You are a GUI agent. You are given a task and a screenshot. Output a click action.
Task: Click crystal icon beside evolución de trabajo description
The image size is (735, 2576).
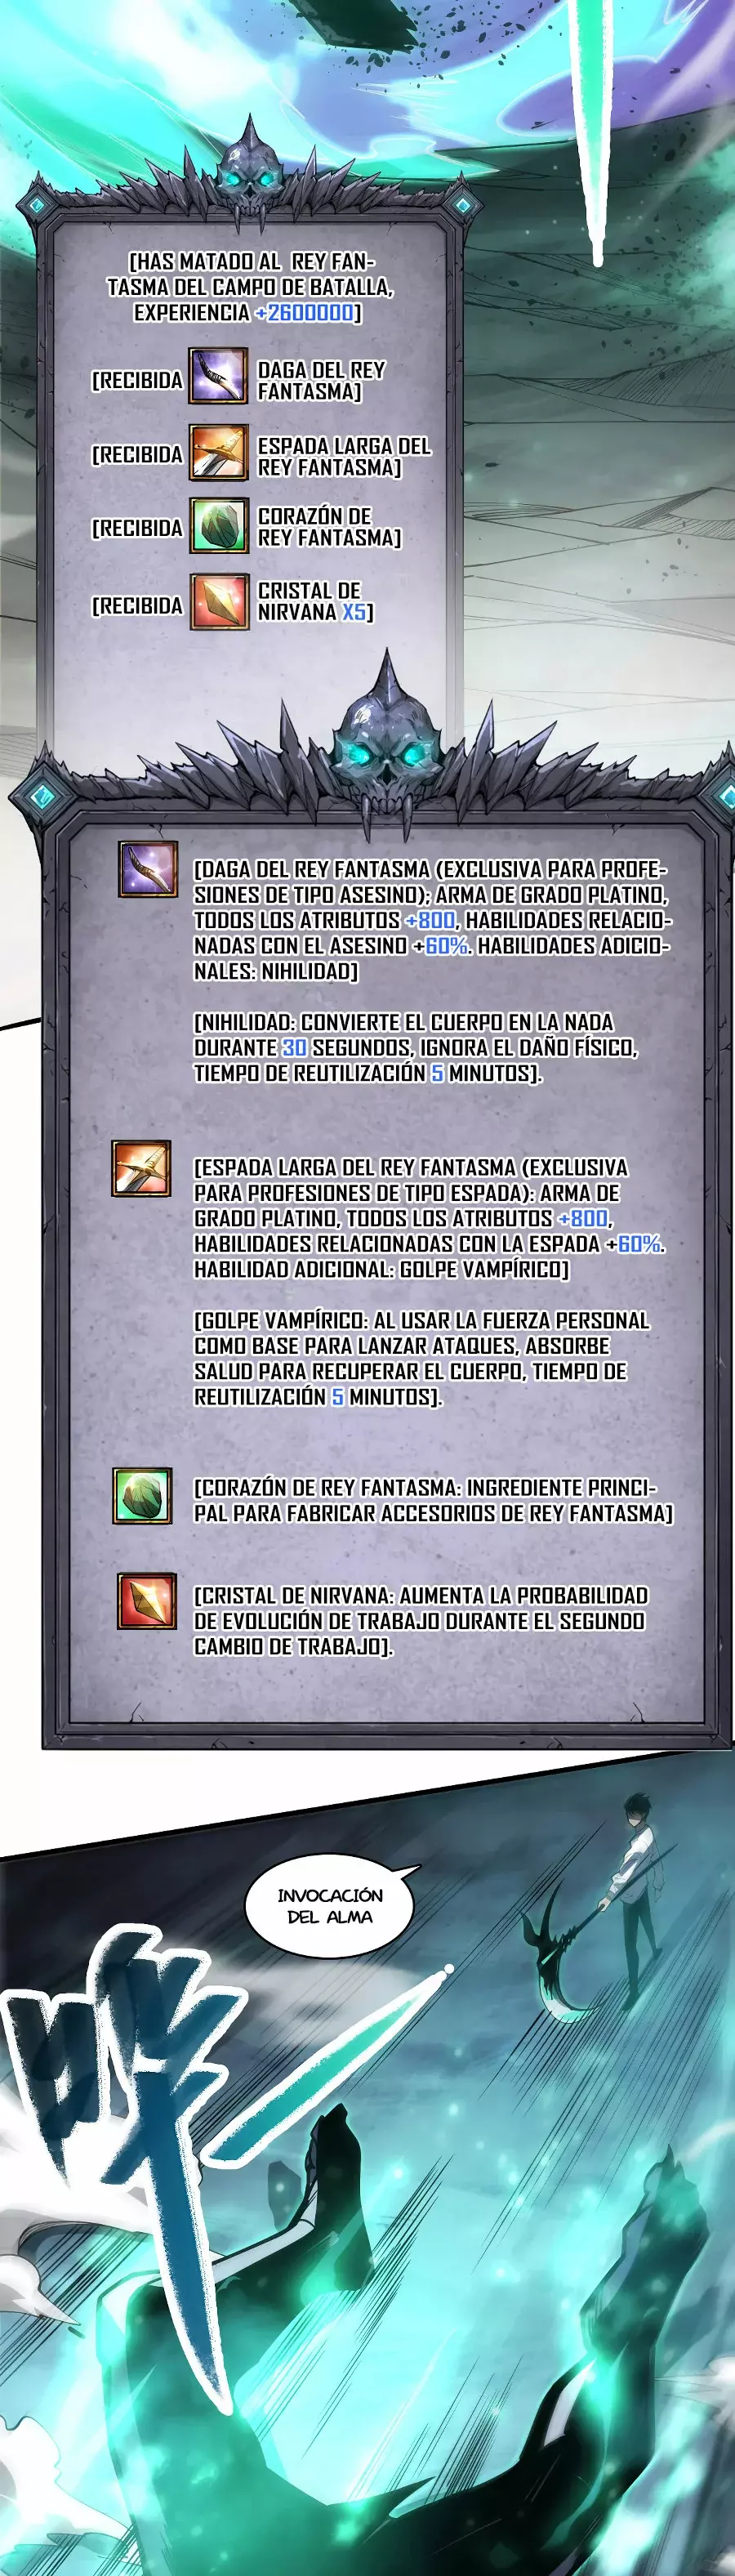tap(147, 1601)
